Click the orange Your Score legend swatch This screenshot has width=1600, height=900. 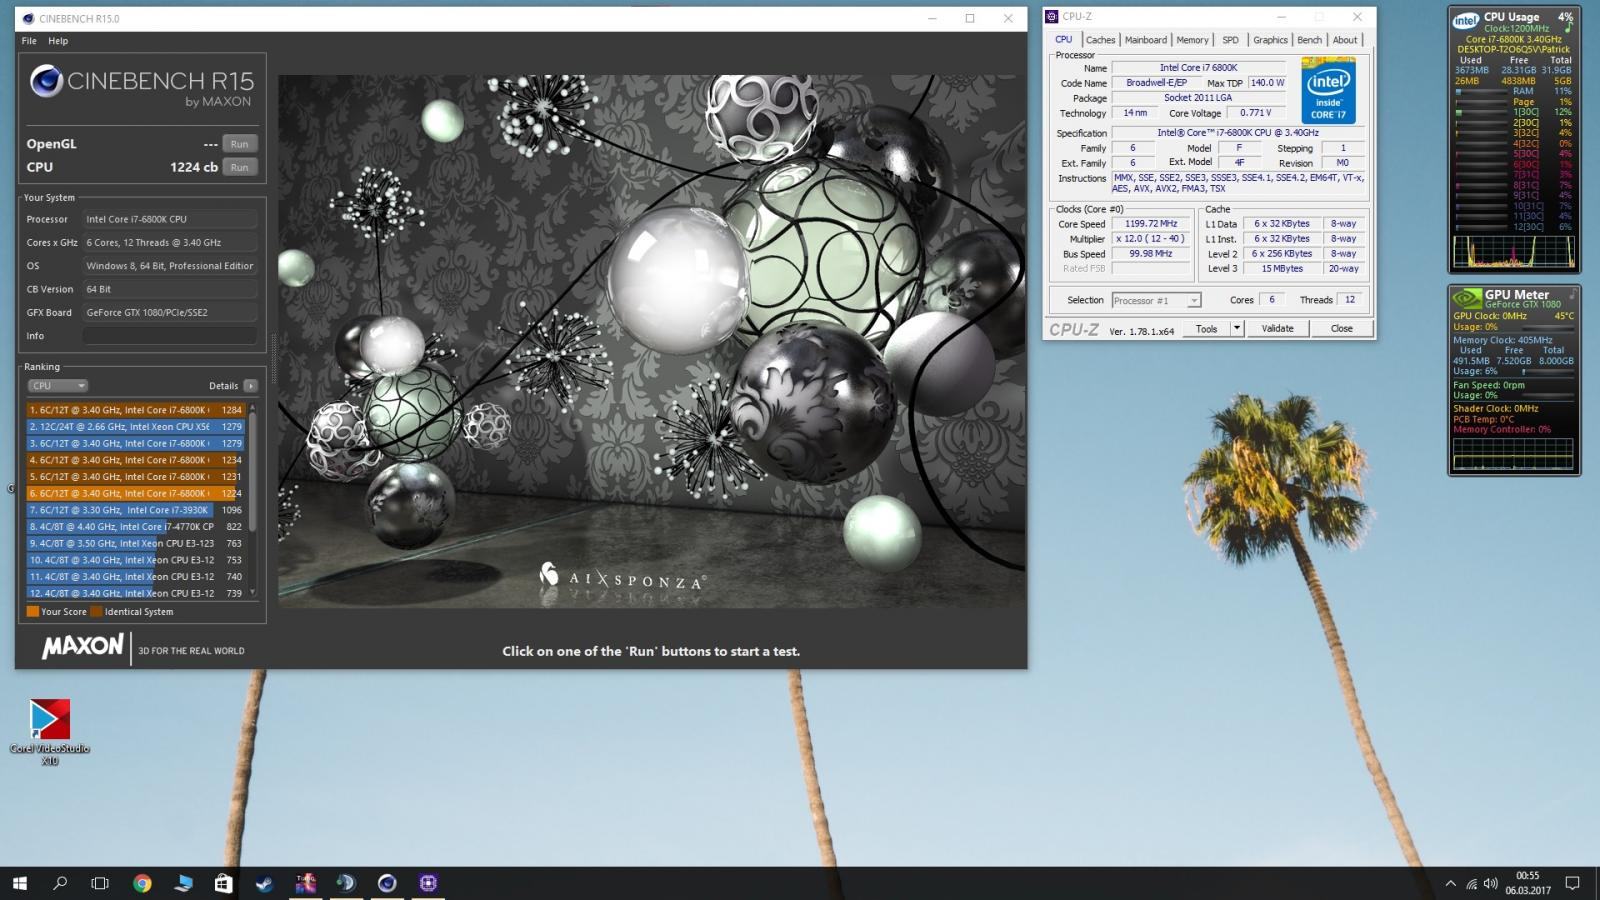tap(33, 612)
